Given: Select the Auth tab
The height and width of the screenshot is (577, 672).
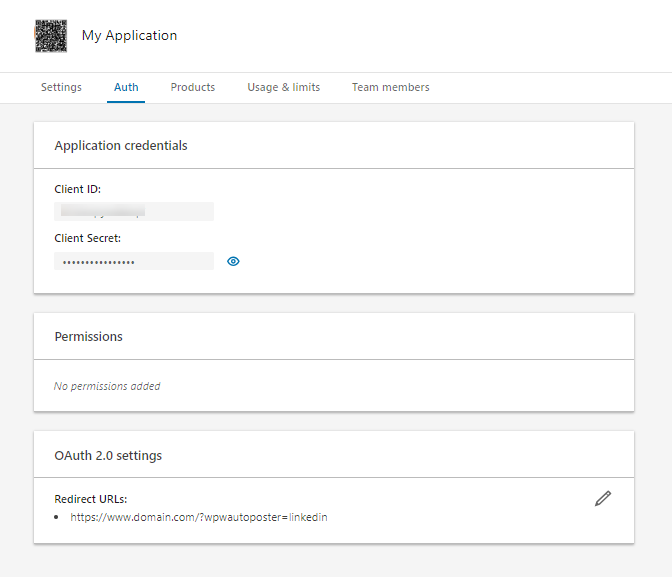Looking at the screenshot, I should pos(126,87).
